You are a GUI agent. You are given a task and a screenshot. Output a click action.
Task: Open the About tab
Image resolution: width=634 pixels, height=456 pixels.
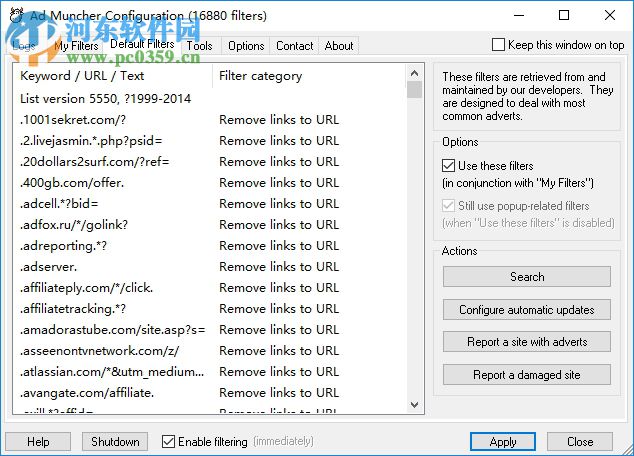tap(339, 46)
